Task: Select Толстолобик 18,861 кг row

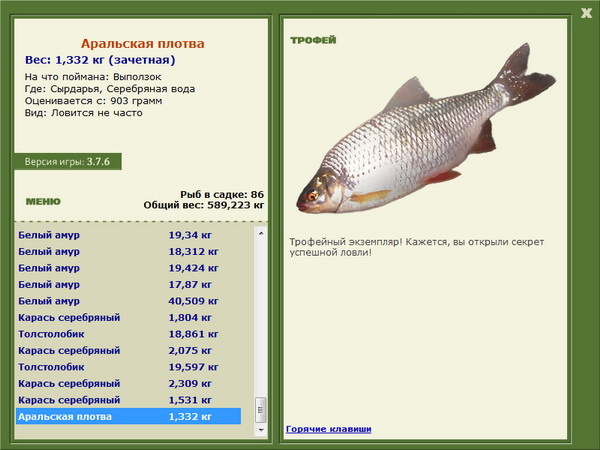Action: pos(129,334)
